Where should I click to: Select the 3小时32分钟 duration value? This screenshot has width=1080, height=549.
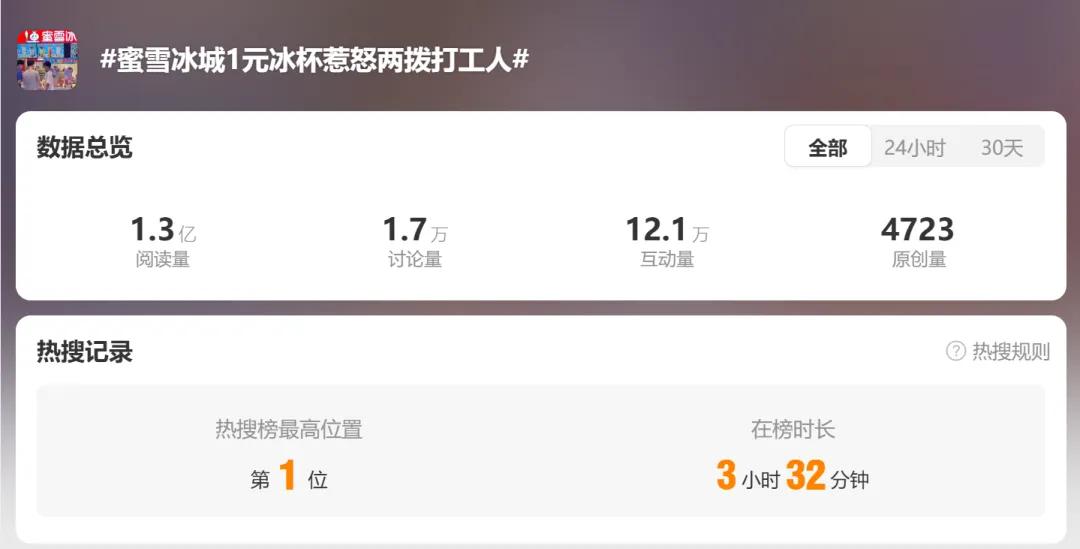(793, 476)
